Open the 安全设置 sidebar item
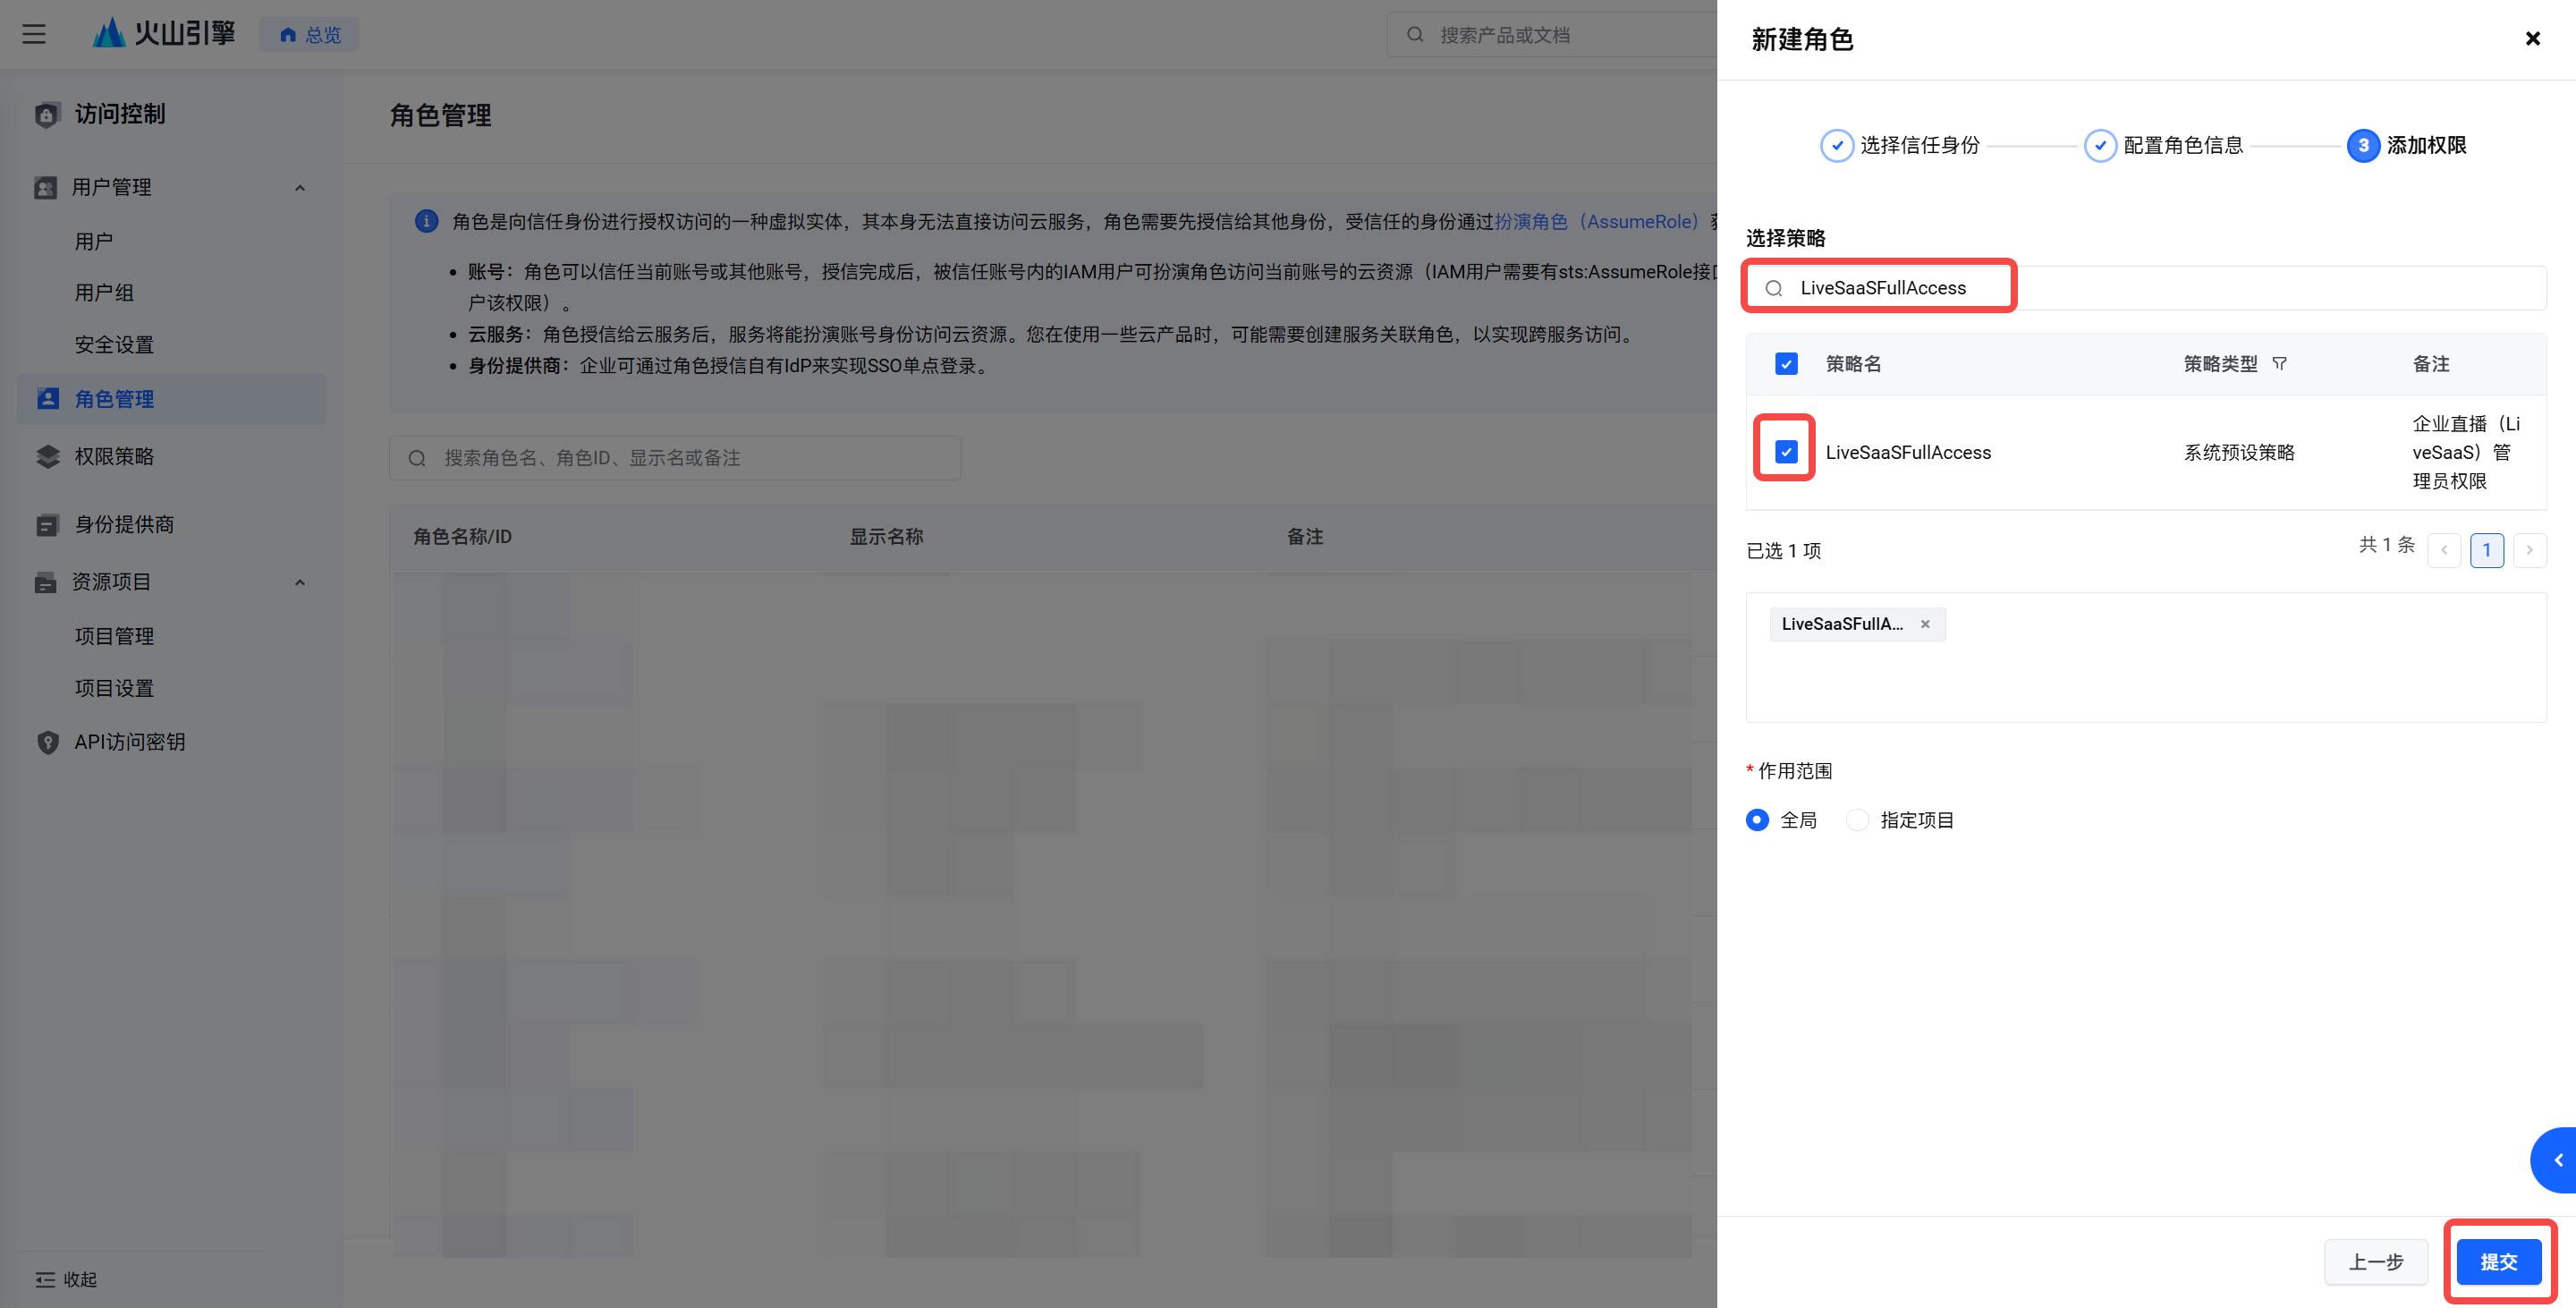2576x1308 pixels. coord(114,345)
